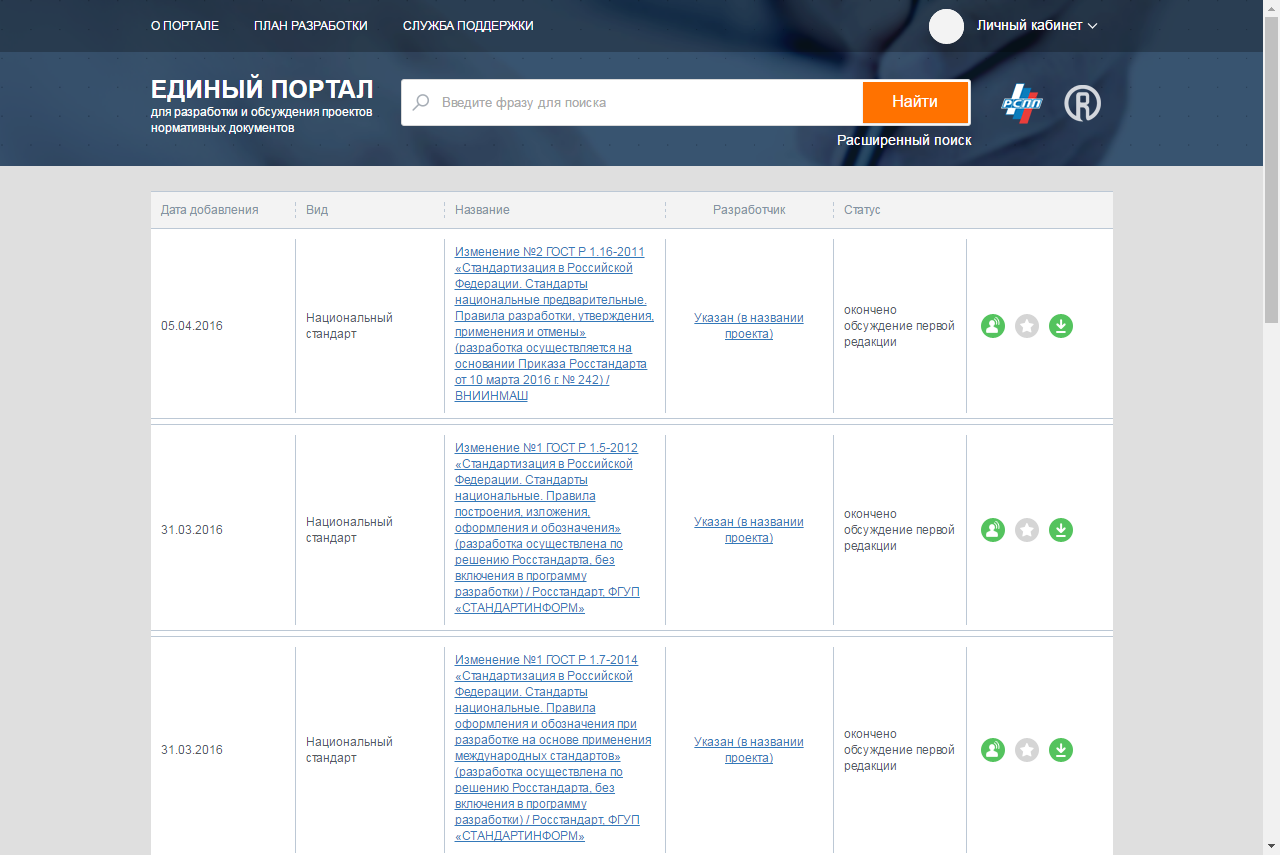Toggle favorite star for ГОСТ Р 1.7-2014 row
1280x855 pixels.
tap(1027, 750)
